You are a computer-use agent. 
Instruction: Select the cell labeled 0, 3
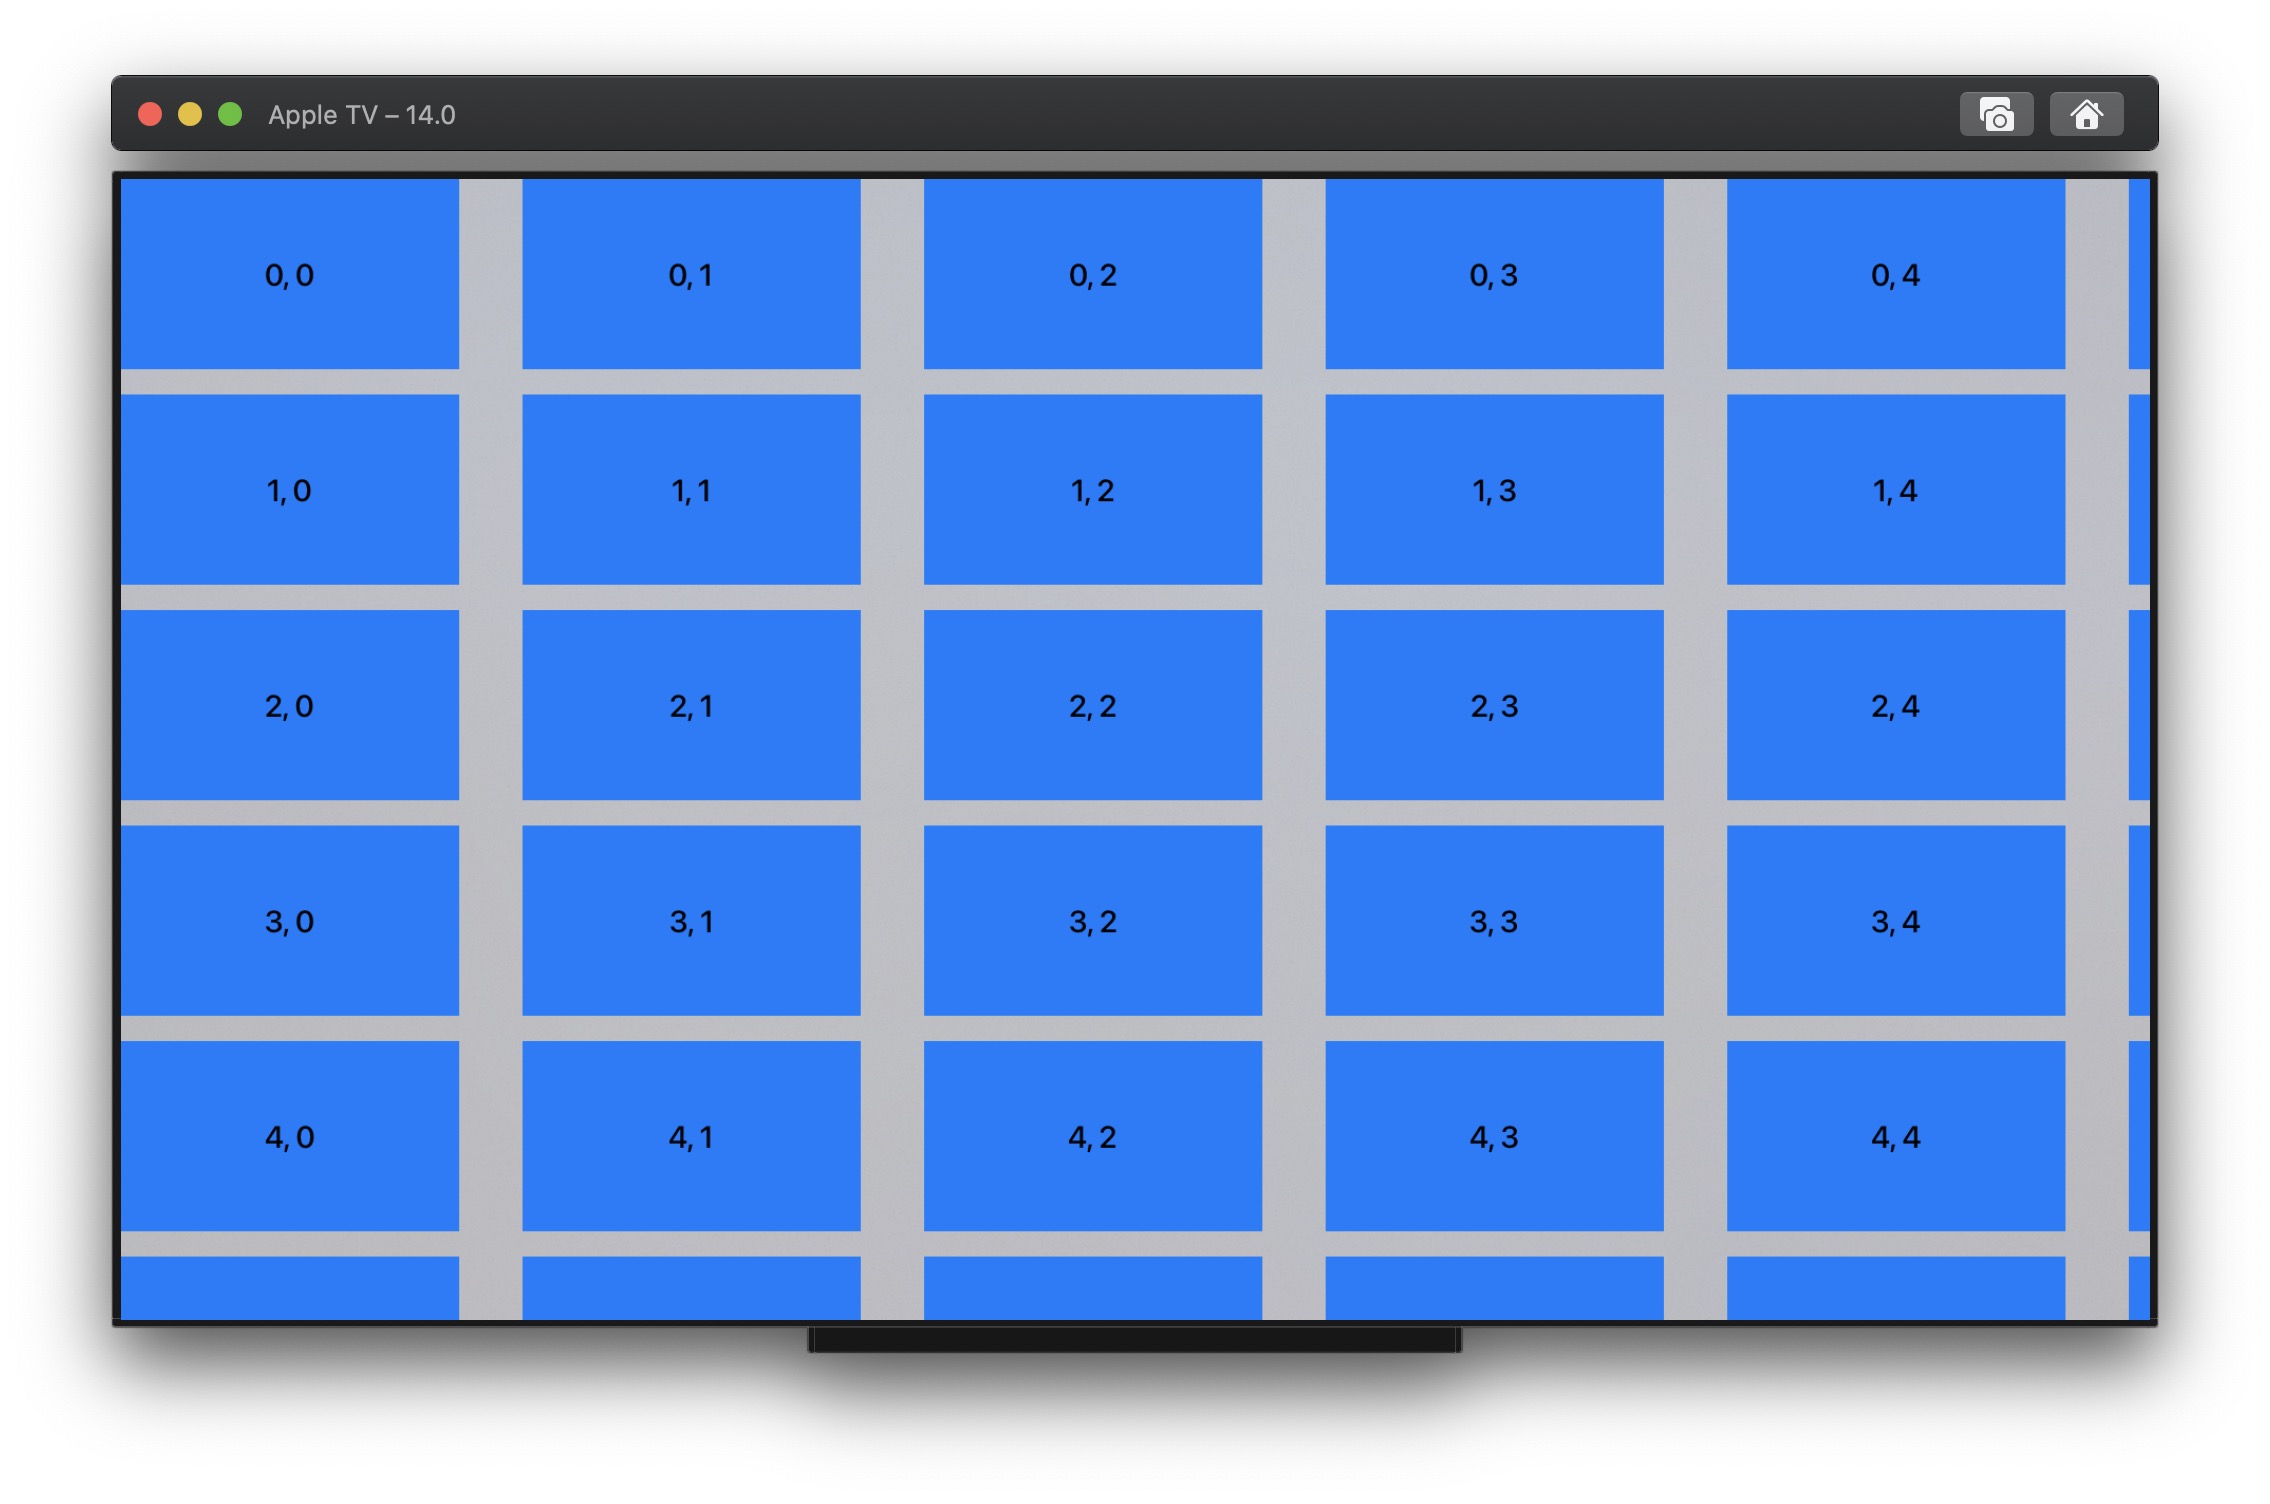[1494, 274]
